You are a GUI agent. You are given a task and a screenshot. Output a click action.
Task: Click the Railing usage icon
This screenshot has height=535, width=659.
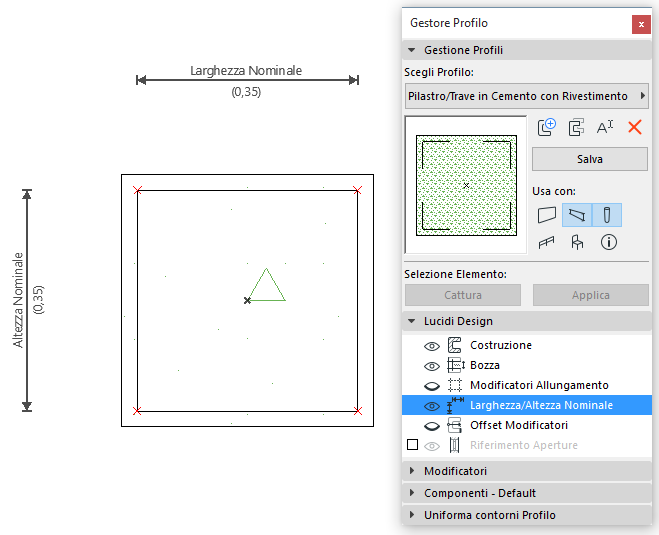pyautogui.click(x=546, y=242)
